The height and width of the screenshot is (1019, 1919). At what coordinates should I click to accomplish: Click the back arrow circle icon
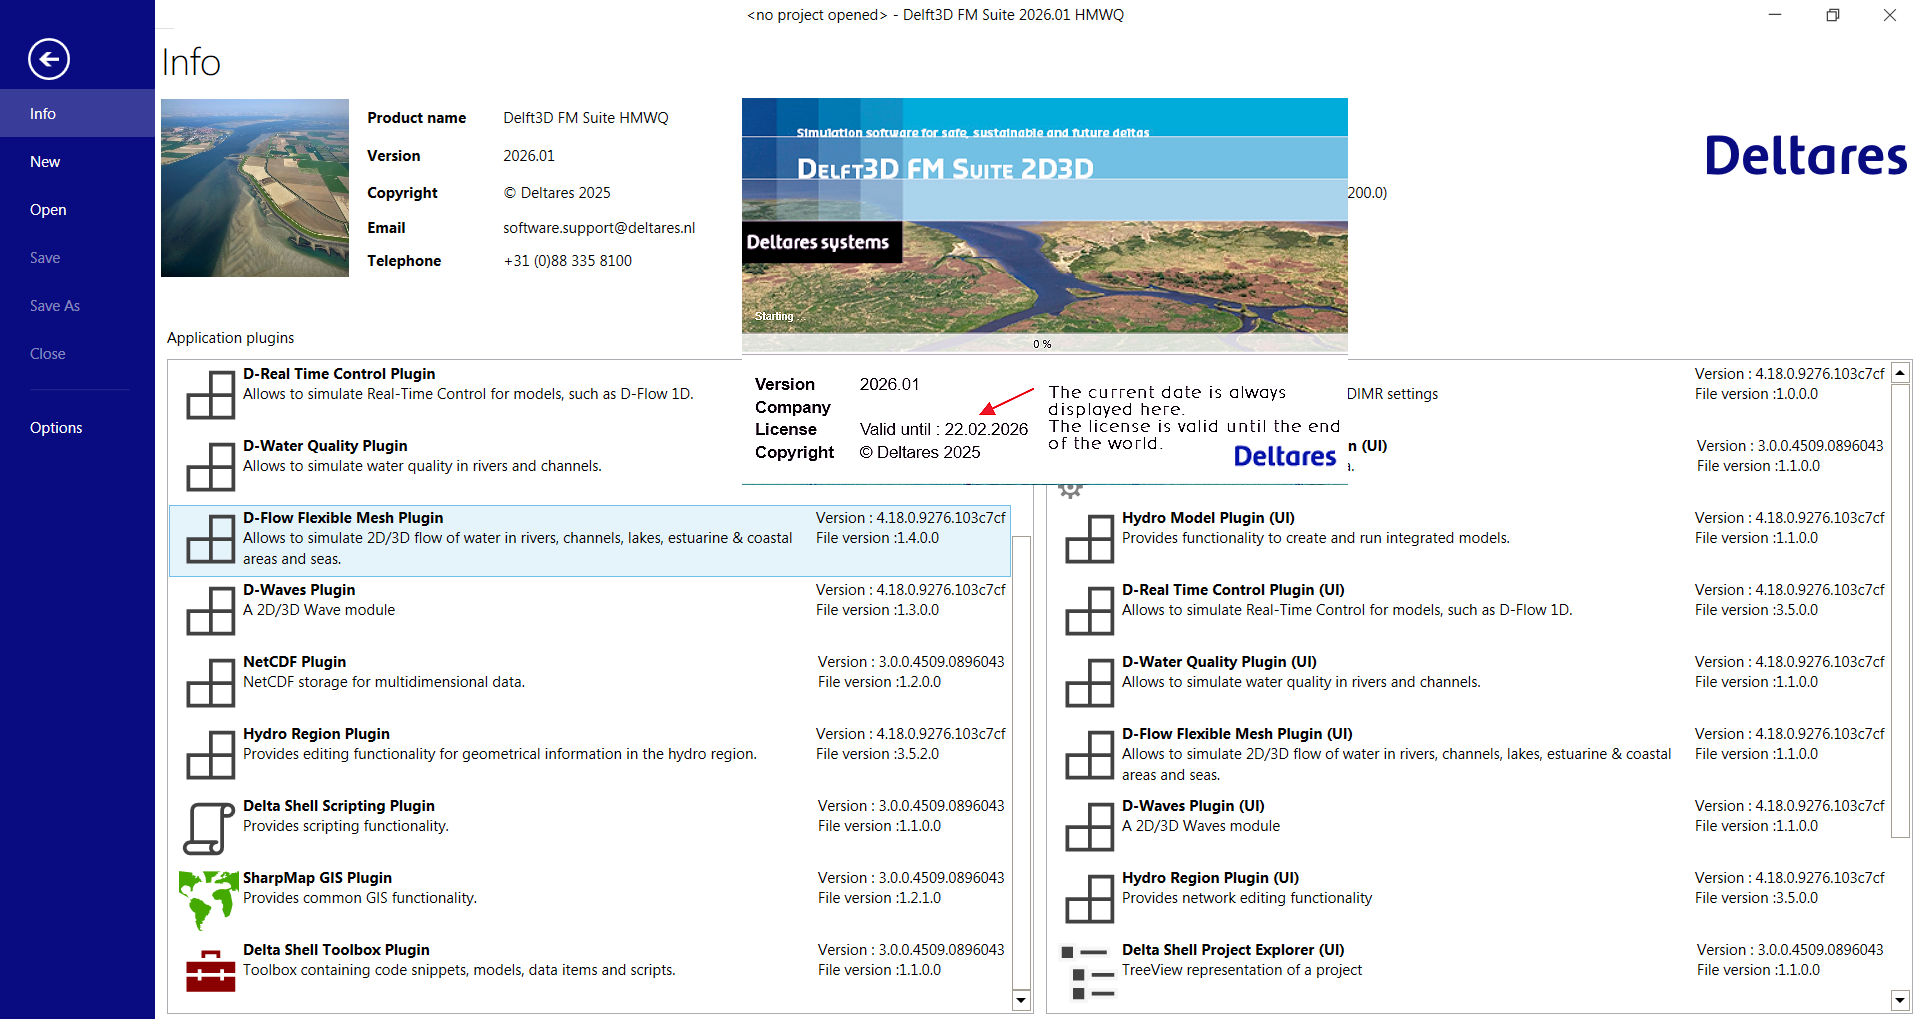pyautogui.click(x=49, y=59)
